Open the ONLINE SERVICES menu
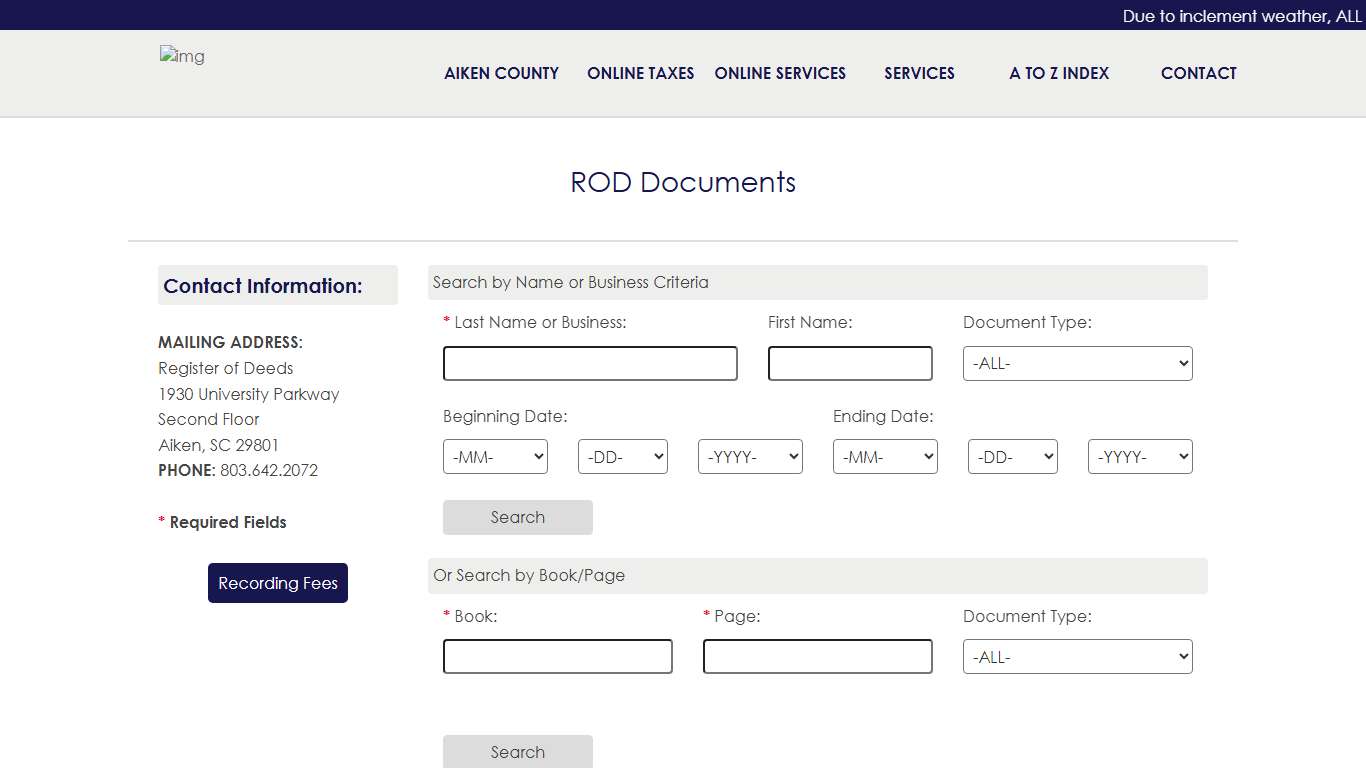Screen dimensions: 1366x768 pyautogui.click(x=780, y=73)
